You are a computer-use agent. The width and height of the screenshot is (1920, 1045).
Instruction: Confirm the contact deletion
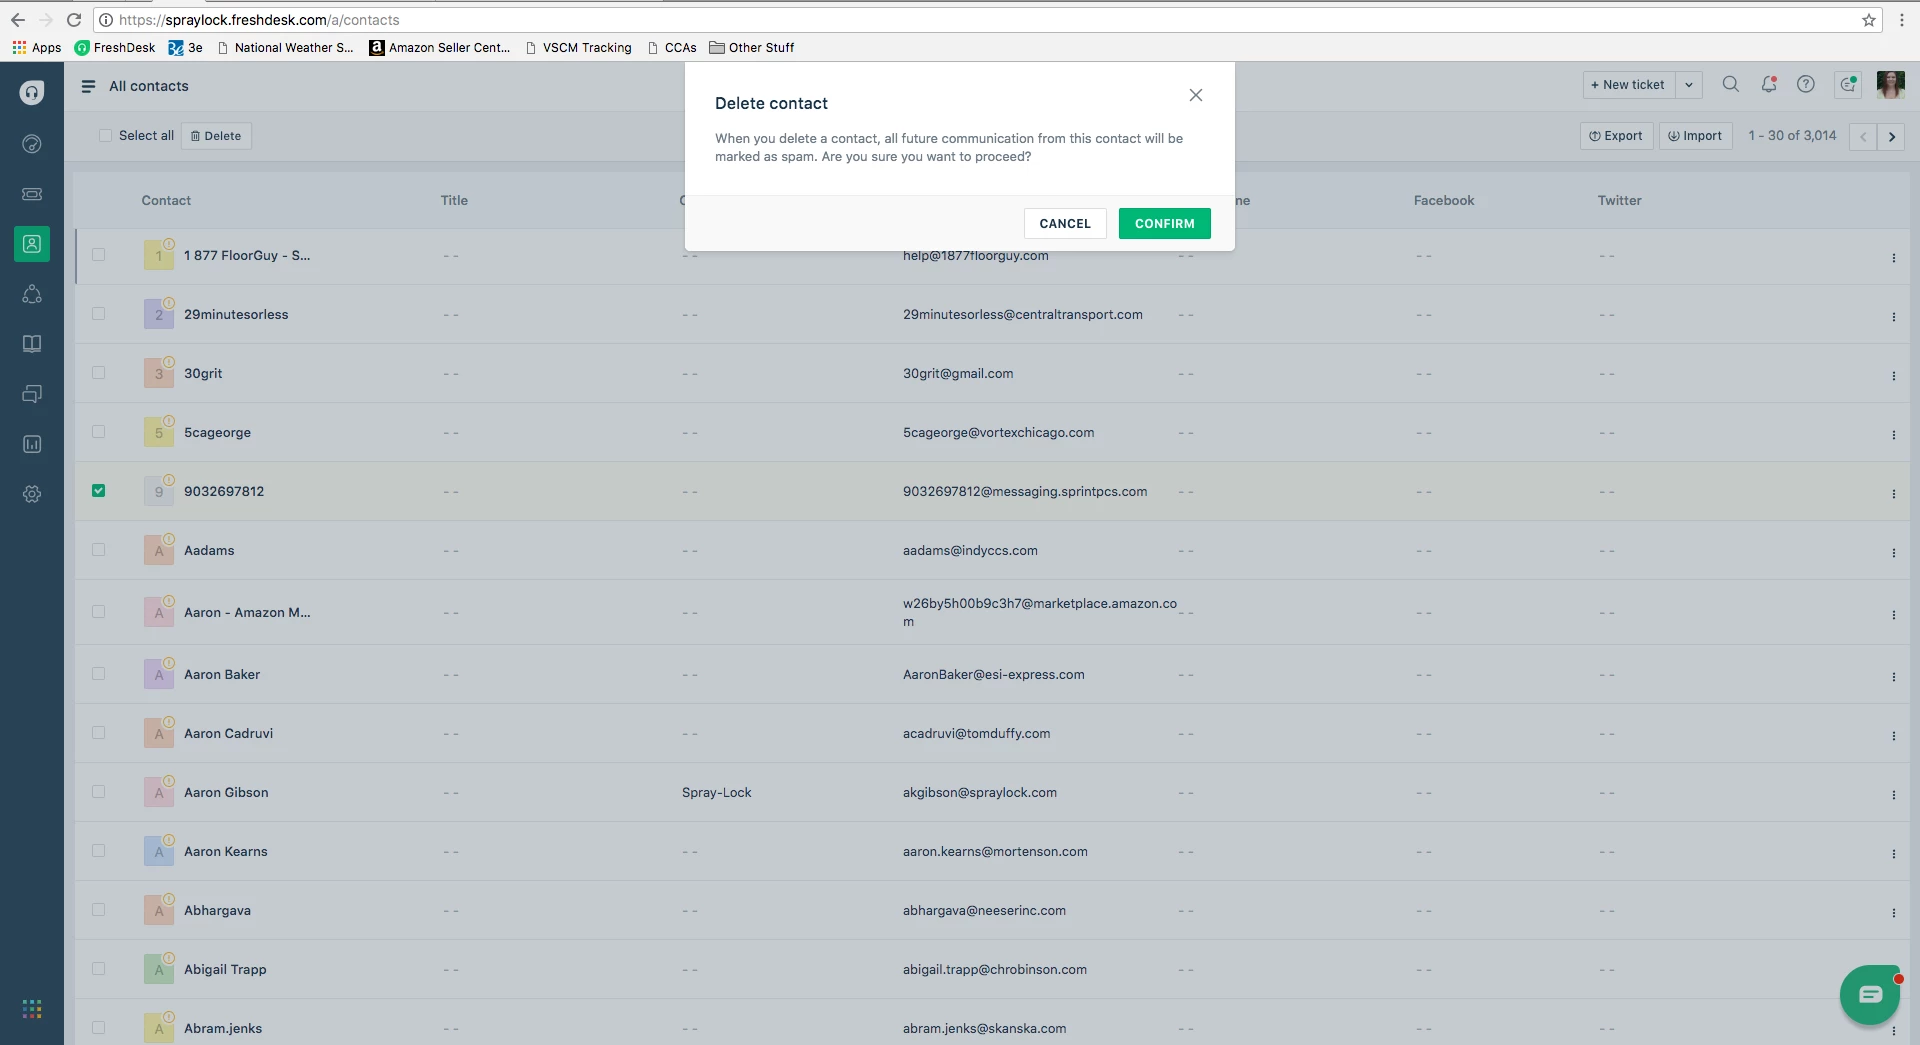coord(1164,223)
